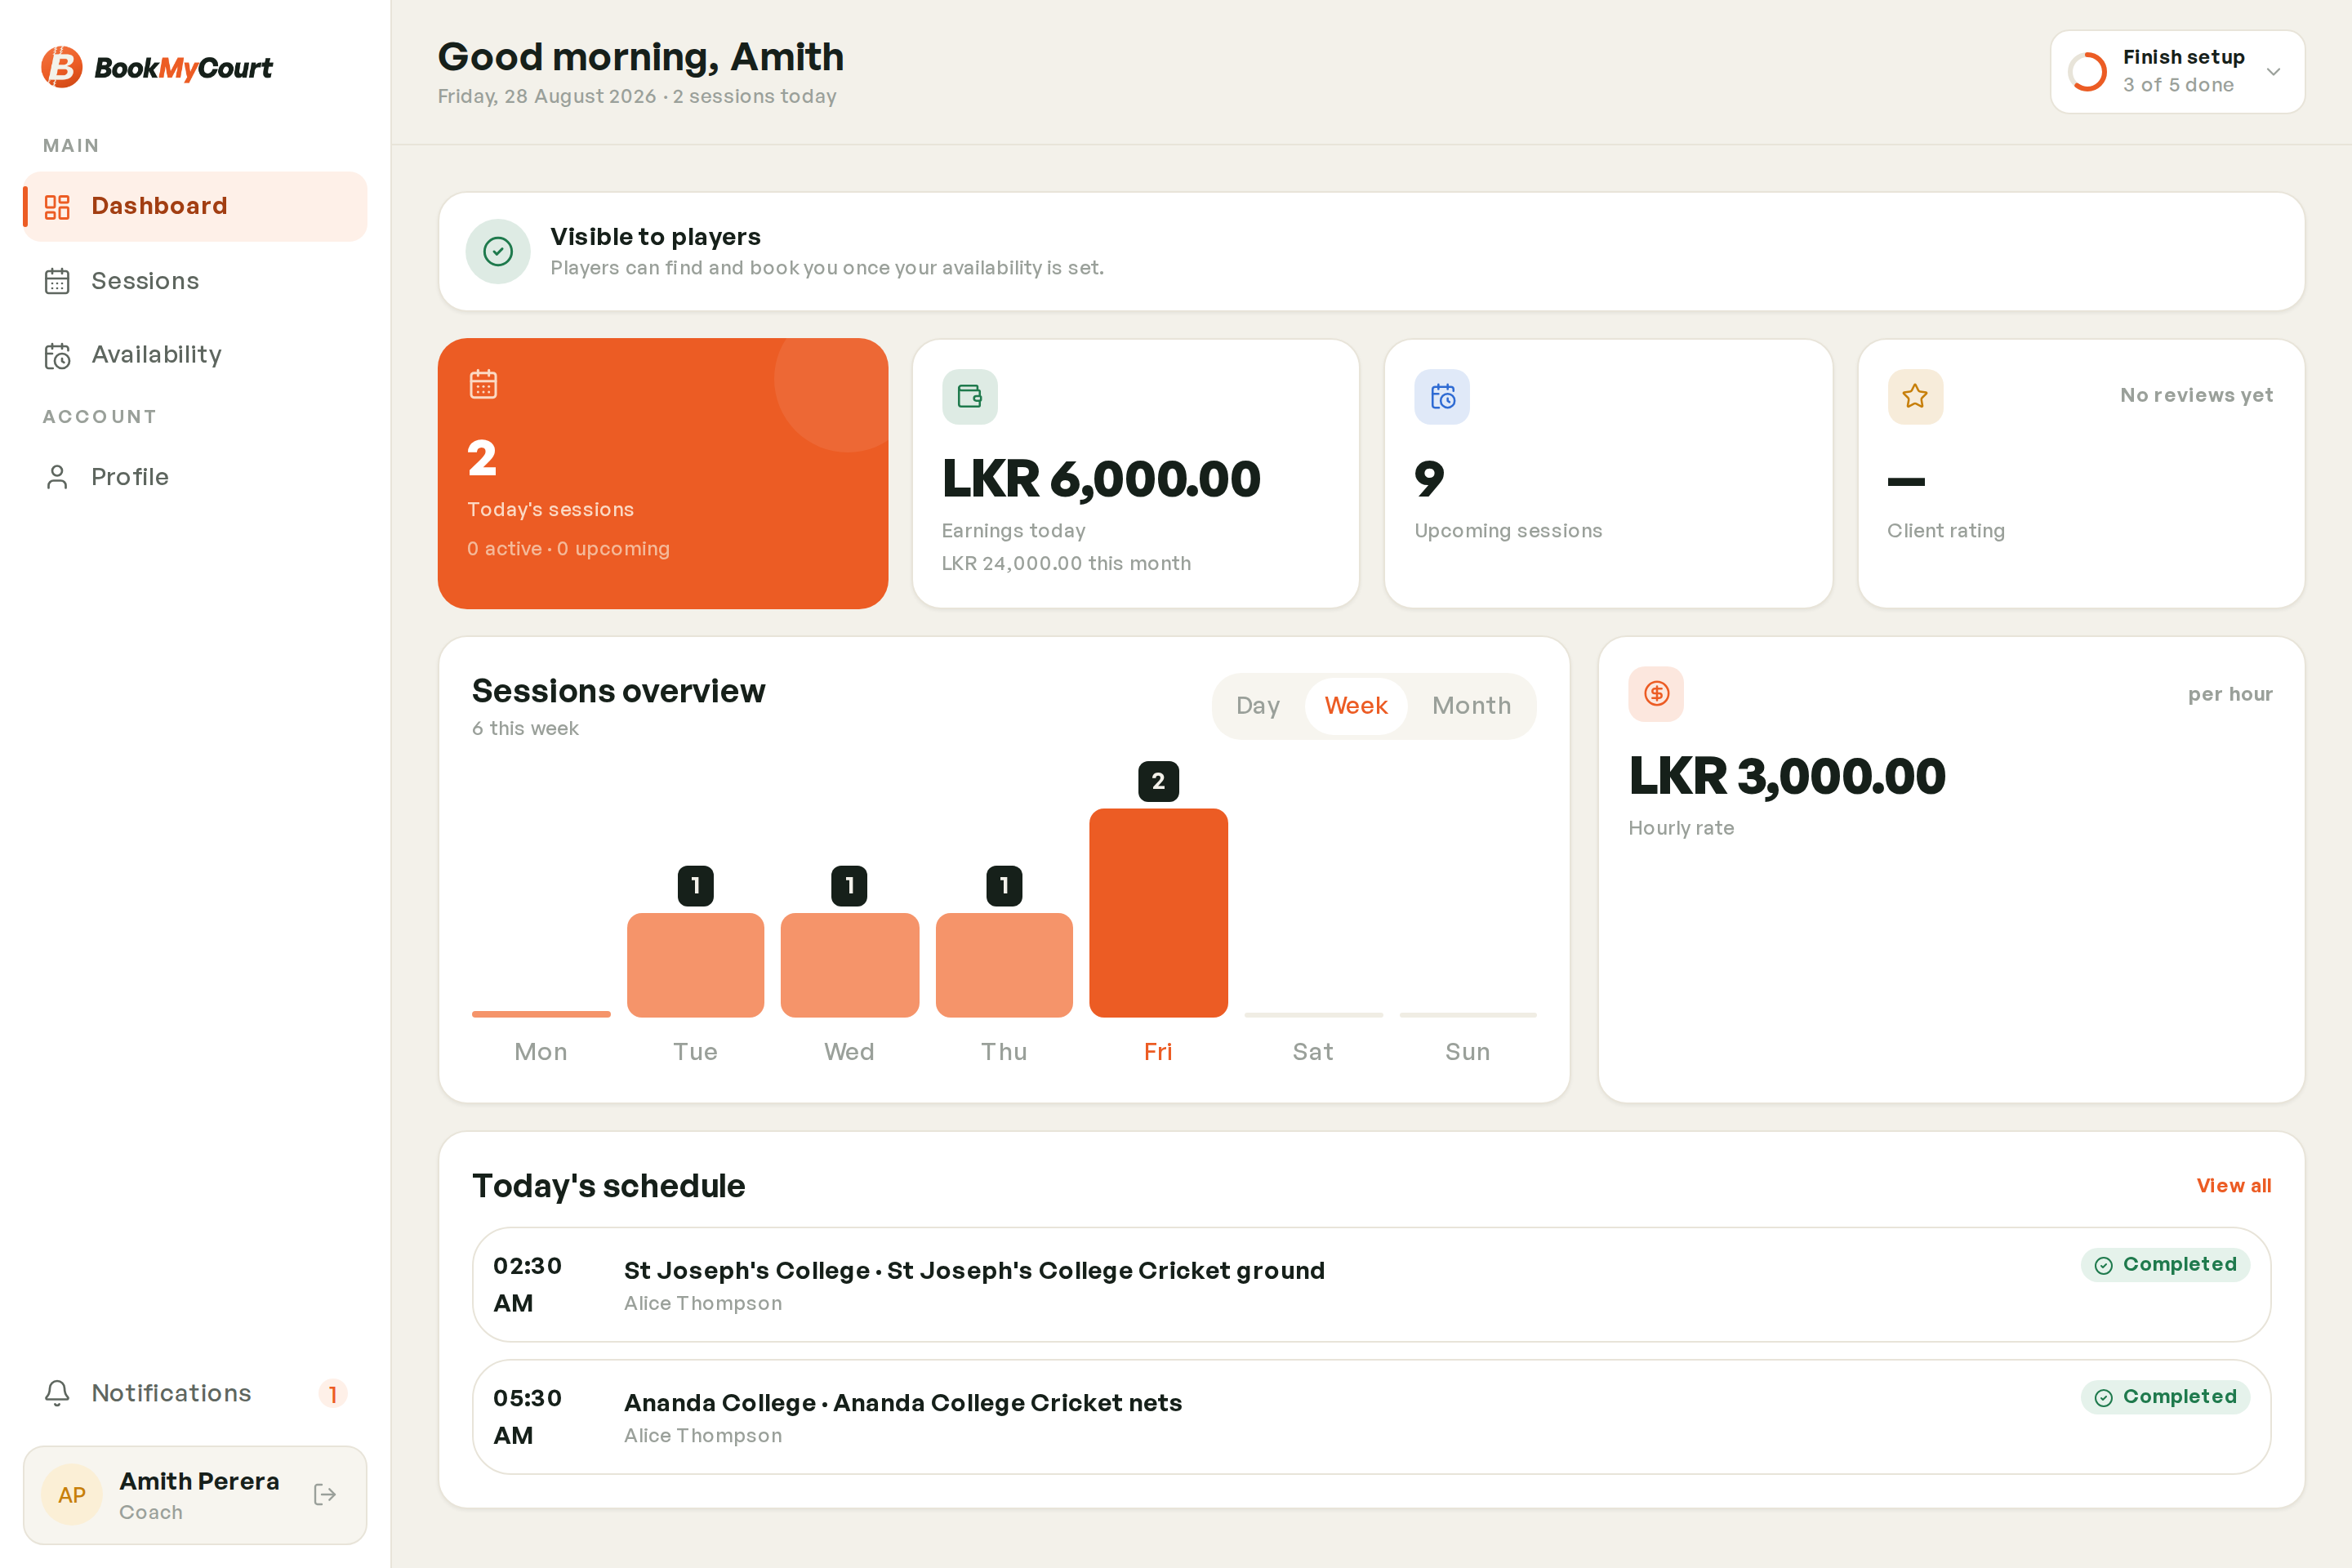Click the calendar-clock icon on Upcoming sessions card
Viewport: 2352px width, 1568px height.
(1442, 397)
